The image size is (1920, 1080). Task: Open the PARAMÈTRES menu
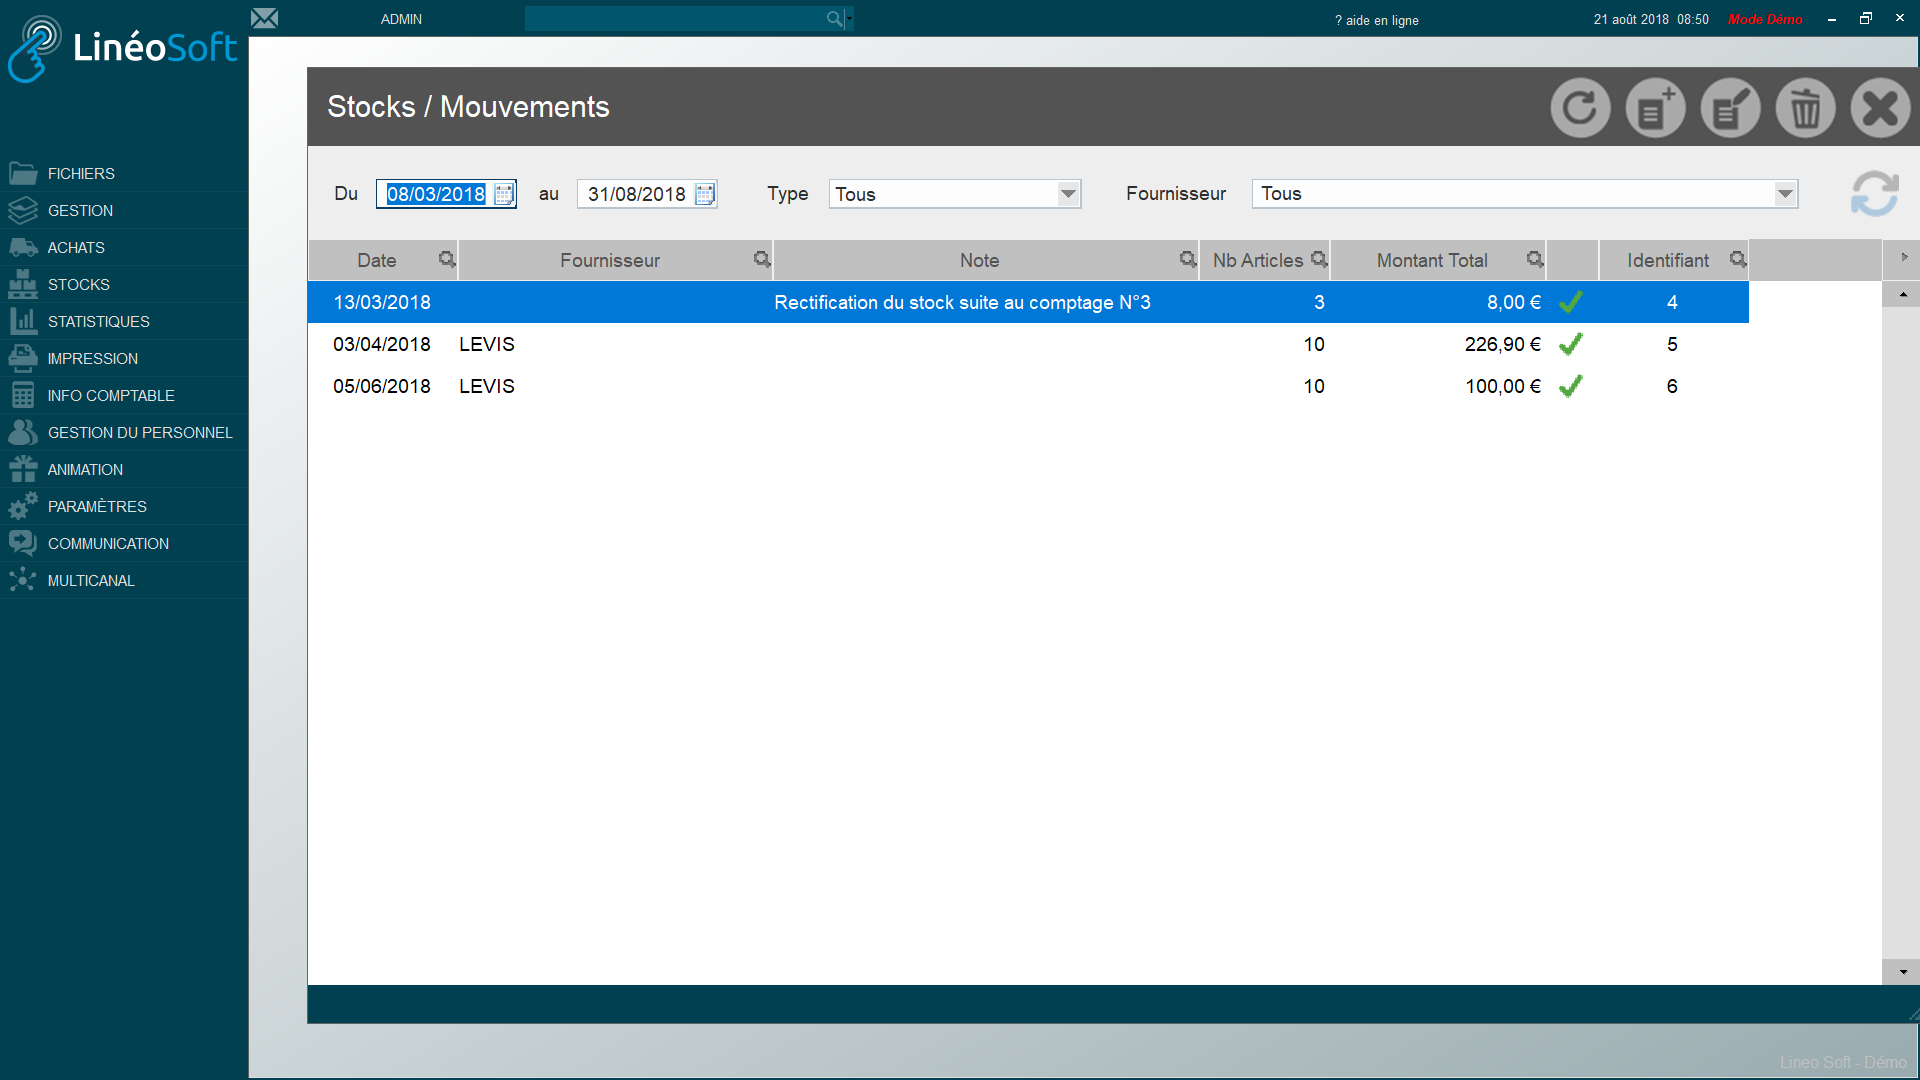pos(124,507)
